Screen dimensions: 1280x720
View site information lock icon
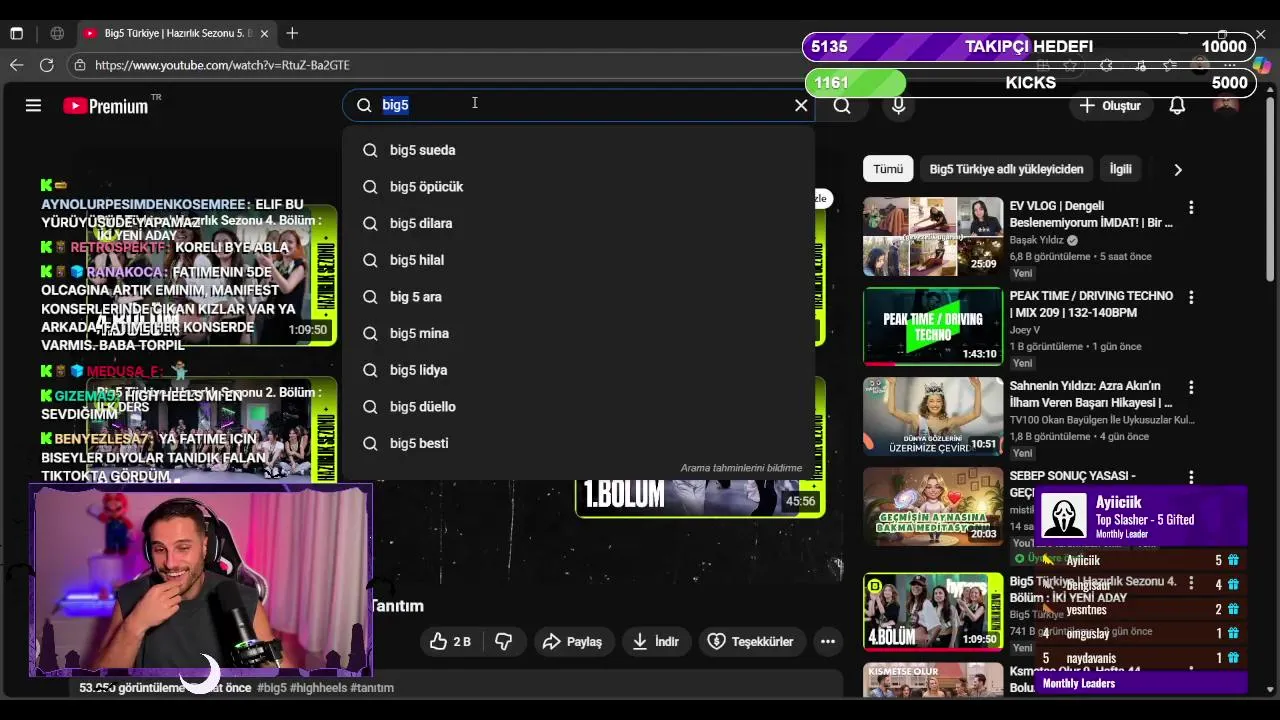tap(80, 65)
